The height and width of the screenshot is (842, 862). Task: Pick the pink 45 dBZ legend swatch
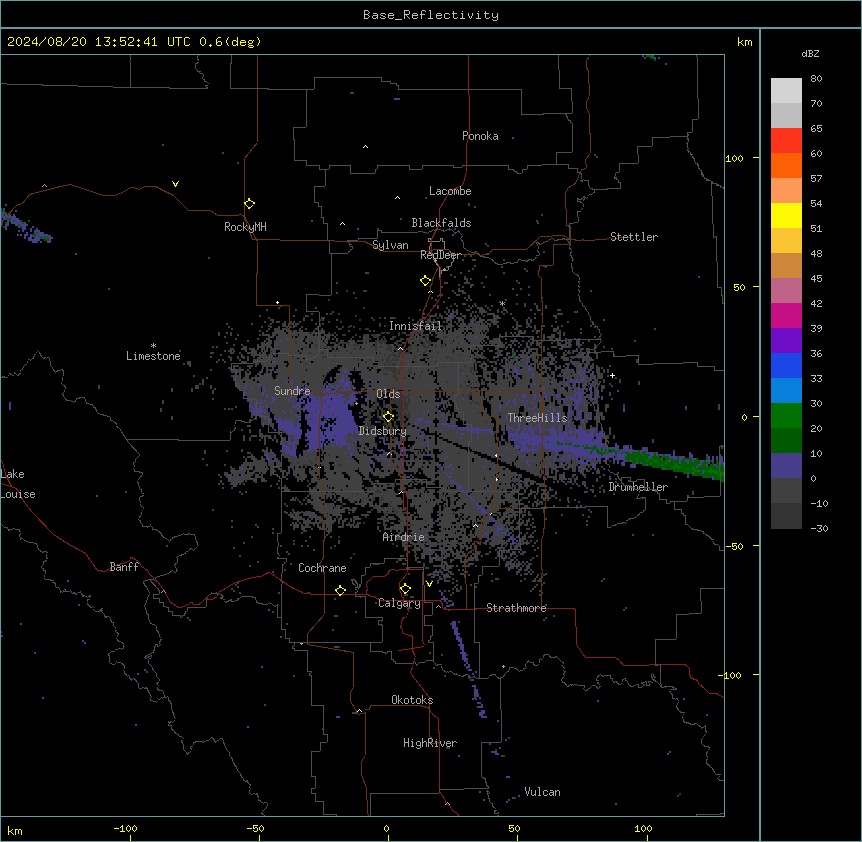(x=786, y=290)
